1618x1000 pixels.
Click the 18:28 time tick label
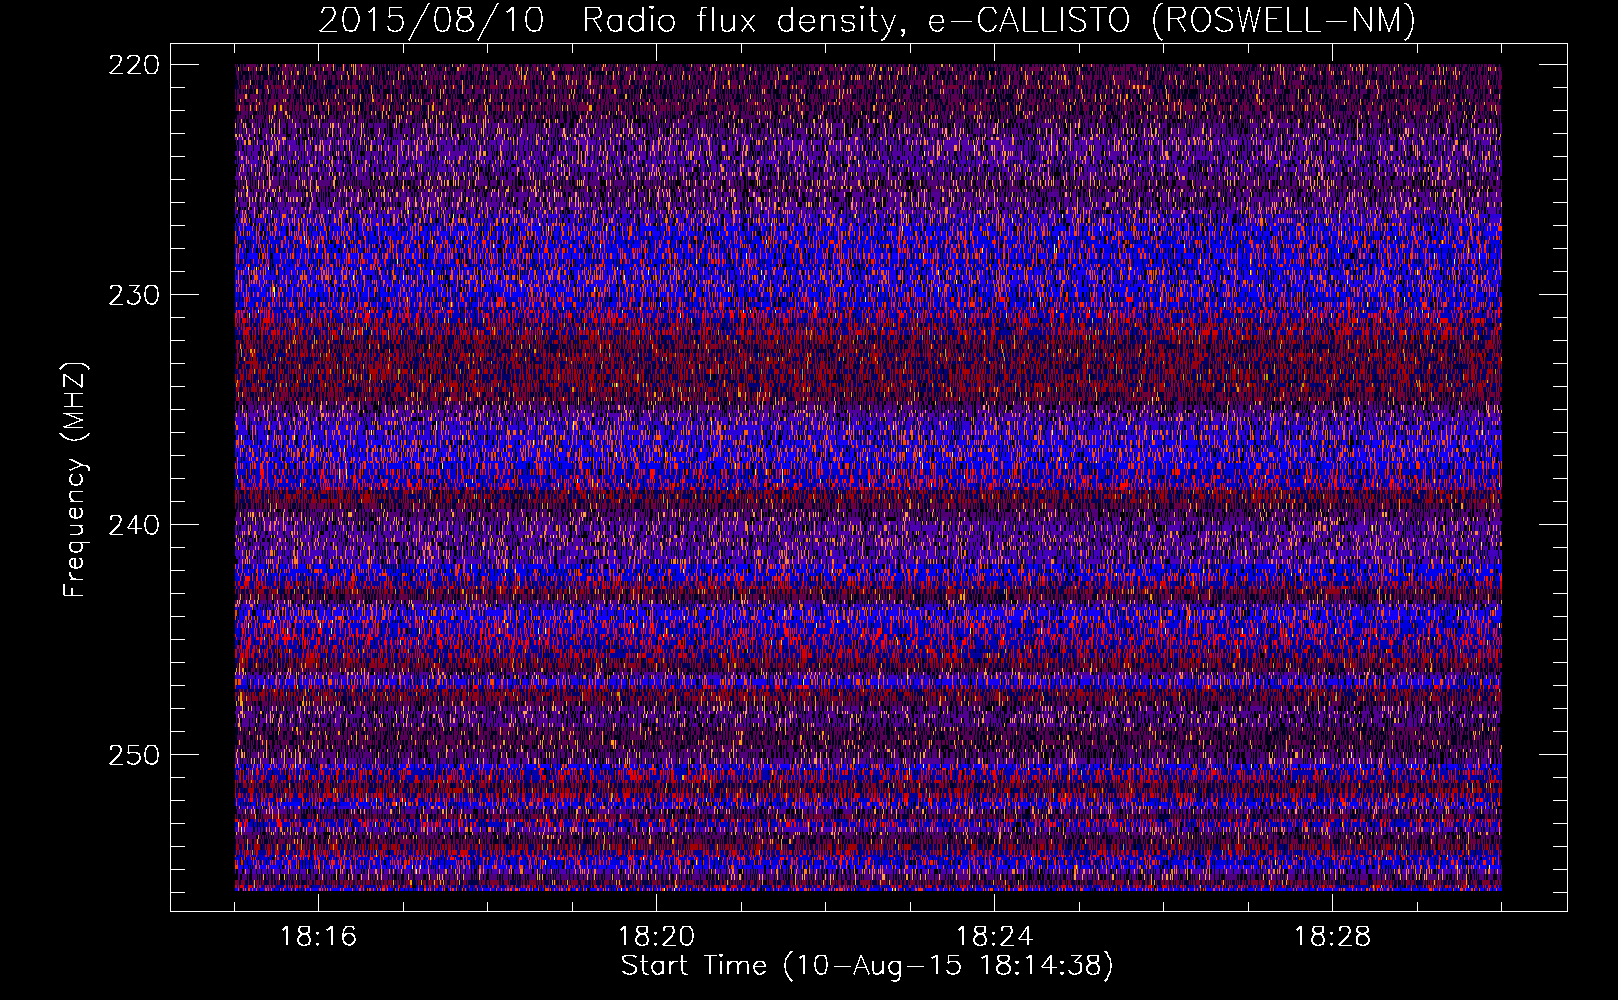[x=1332, y=937]
